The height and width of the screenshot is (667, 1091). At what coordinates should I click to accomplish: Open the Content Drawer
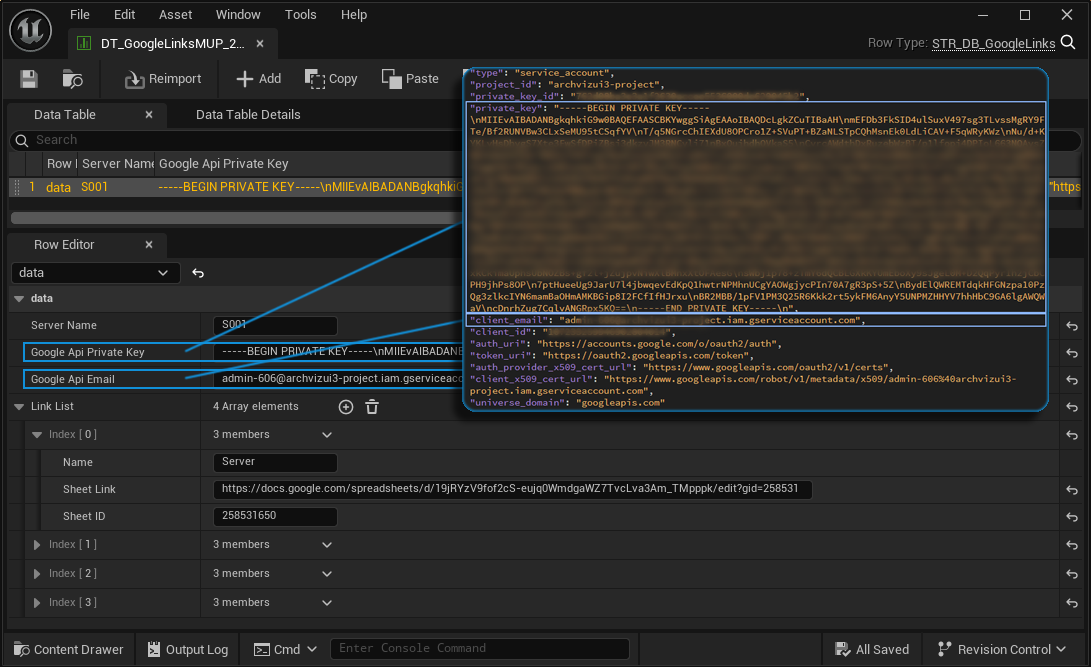pyautogui.click(x=68, y=649)
